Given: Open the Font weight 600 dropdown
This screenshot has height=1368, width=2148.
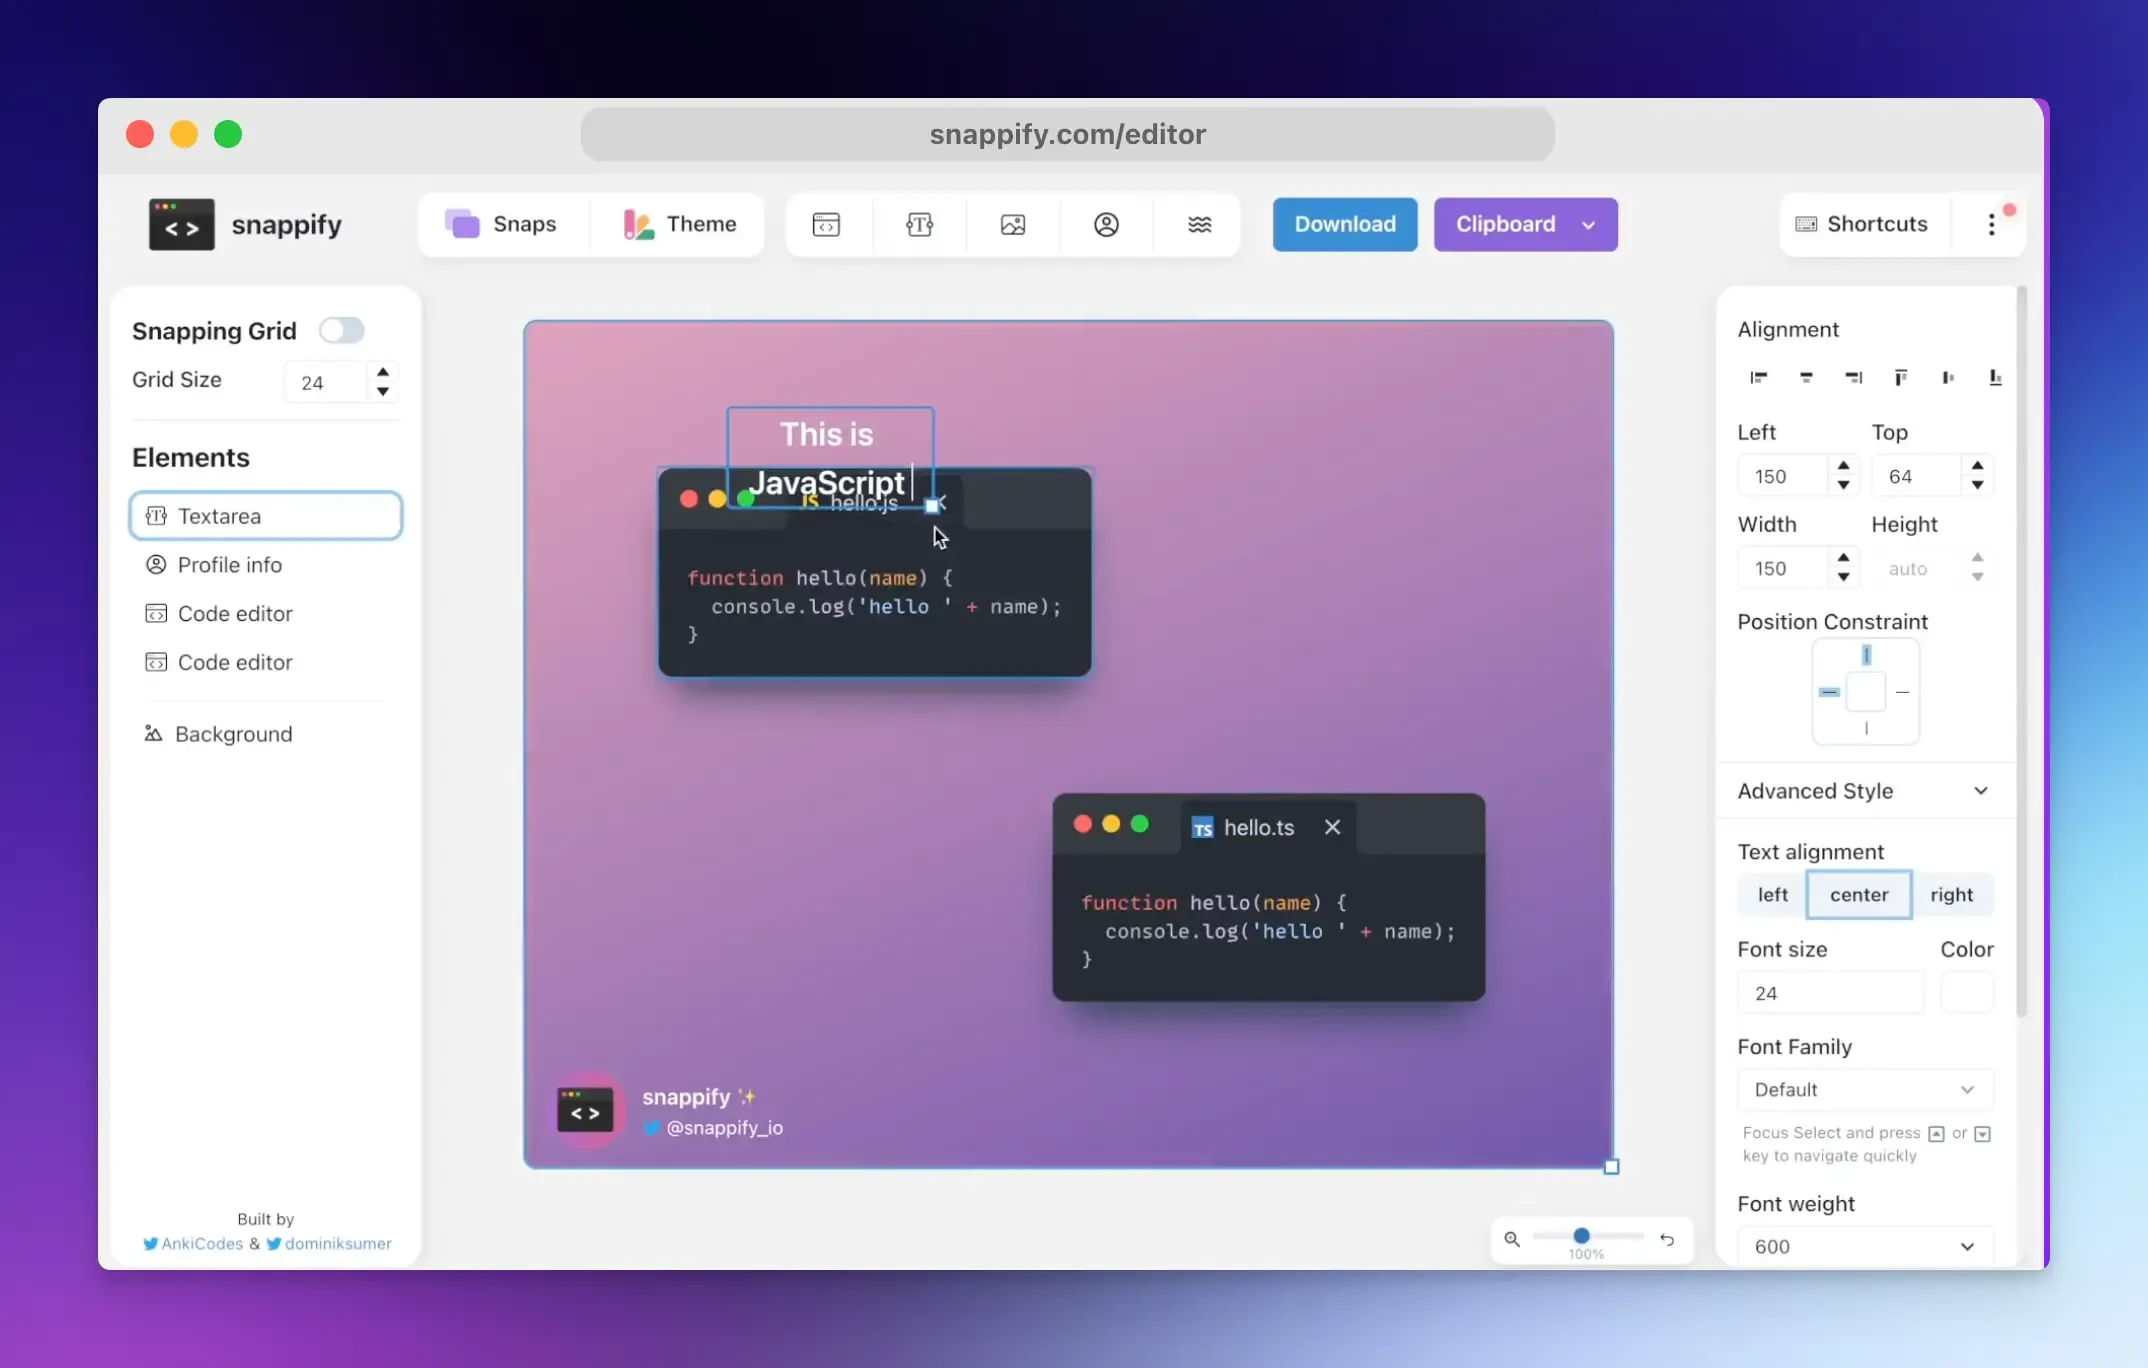Looking at the screenshot, I should (1864, 1246).
